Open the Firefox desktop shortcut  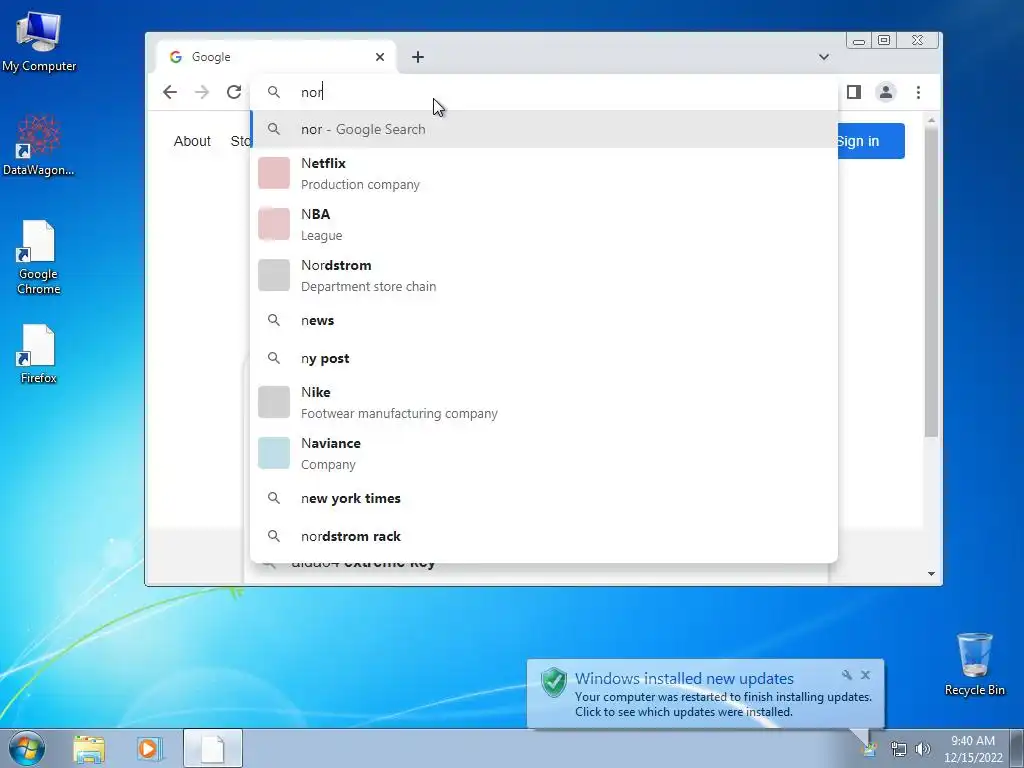click(39, 354)
